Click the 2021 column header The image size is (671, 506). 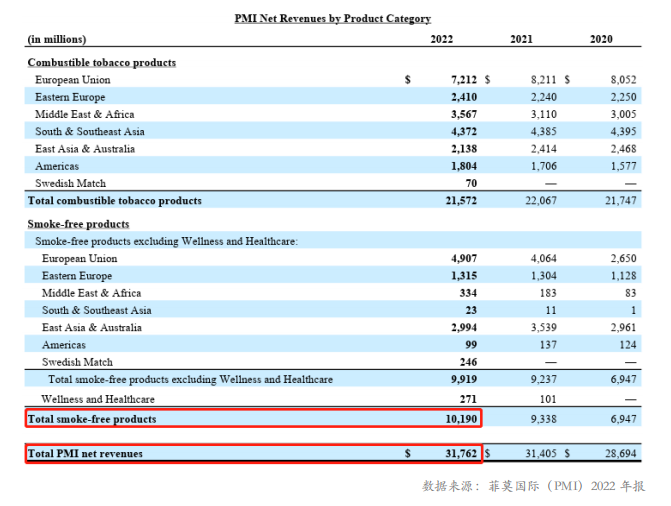click(521, 39)
